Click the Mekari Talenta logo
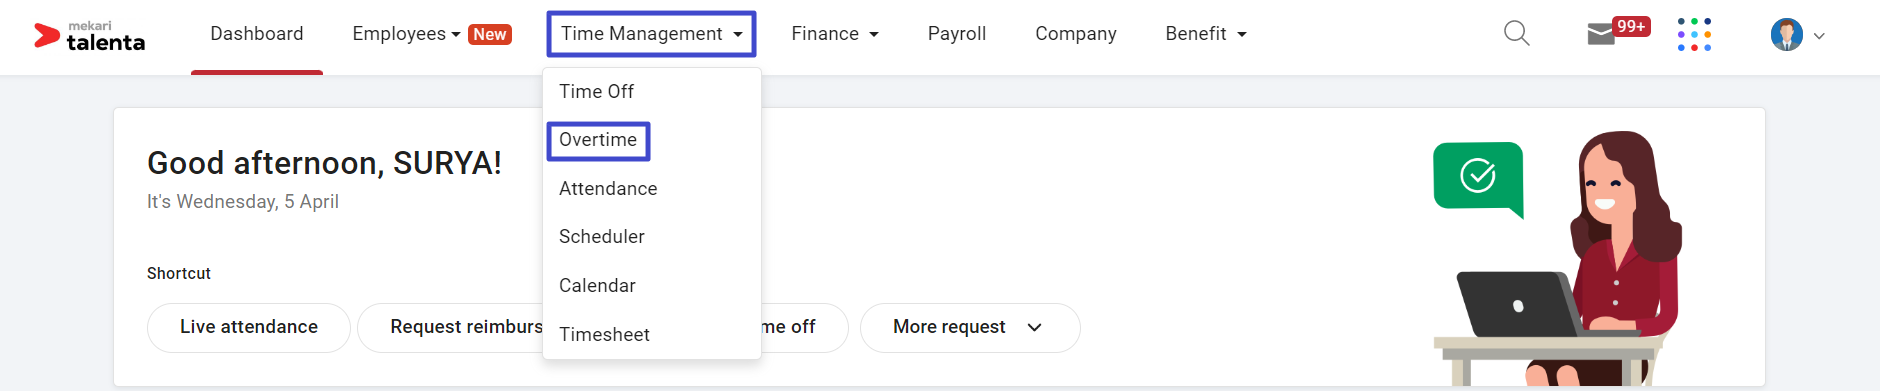The width and height of the screenshot is (1880, 391). pos(90,37)
